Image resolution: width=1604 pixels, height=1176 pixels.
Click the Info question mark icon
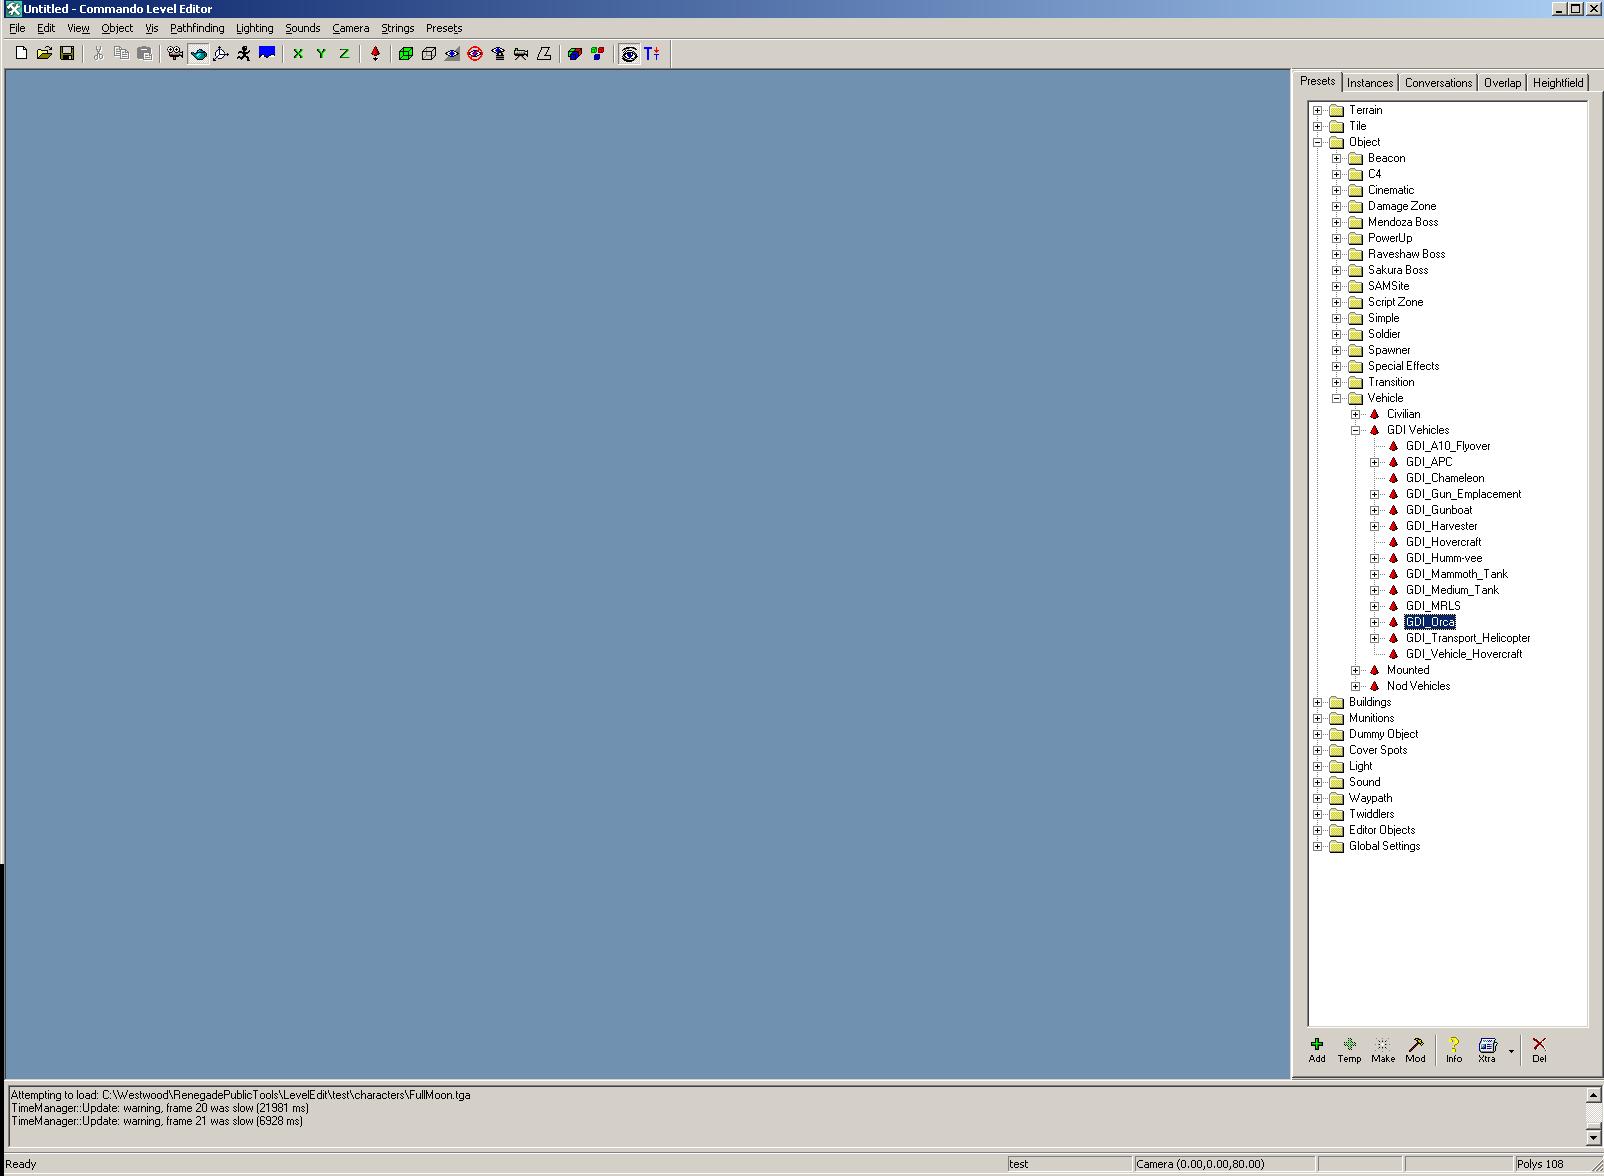click(x=1453, y=1049)
